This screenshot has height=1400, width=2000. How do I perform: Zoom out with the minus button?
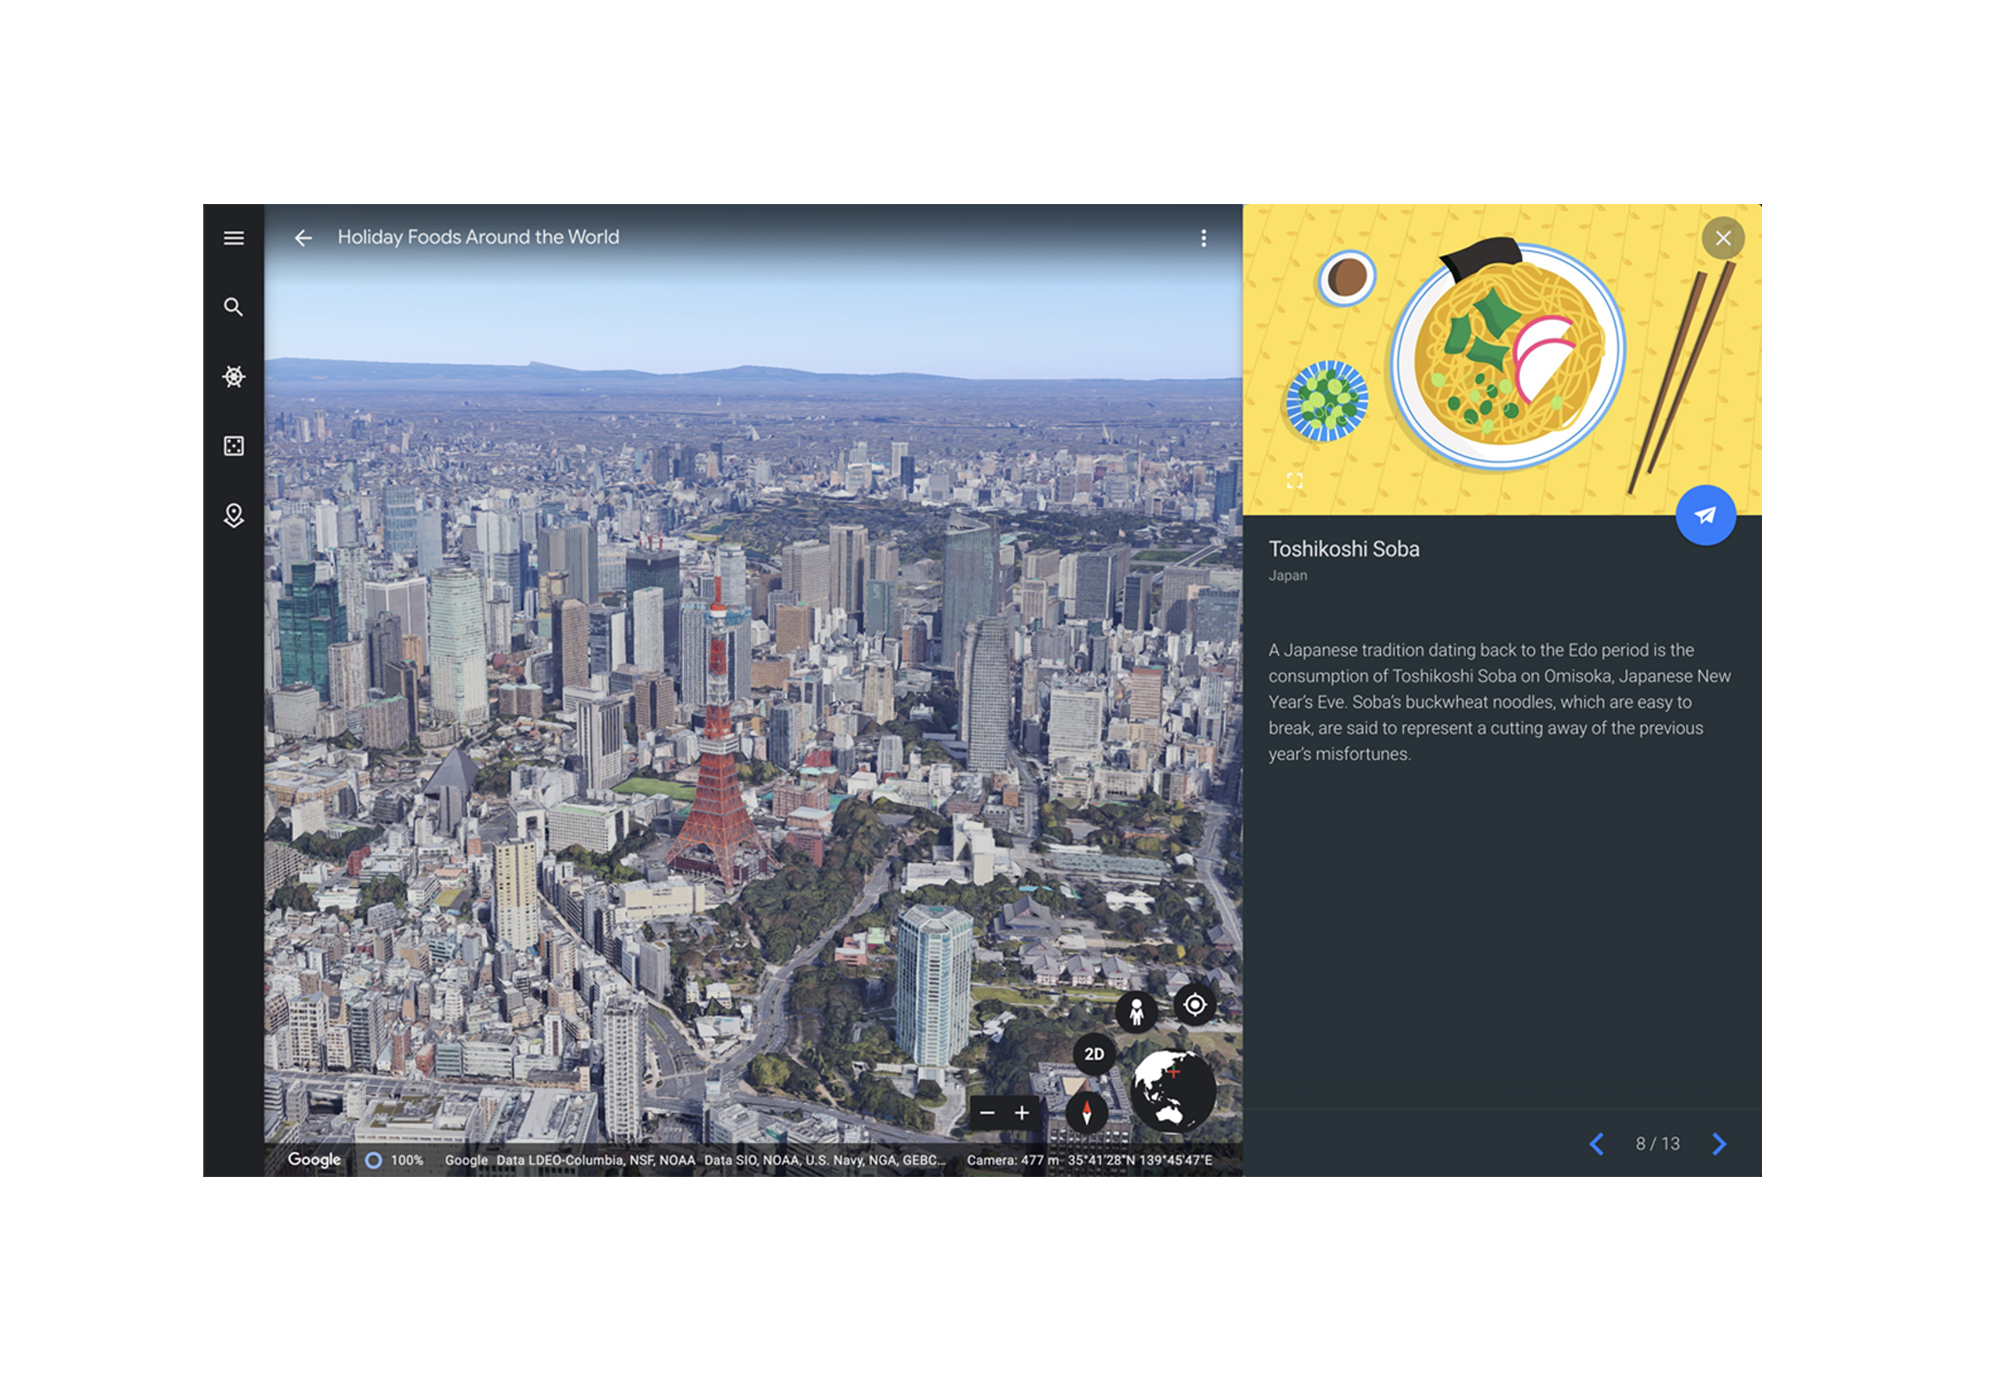987,1113
